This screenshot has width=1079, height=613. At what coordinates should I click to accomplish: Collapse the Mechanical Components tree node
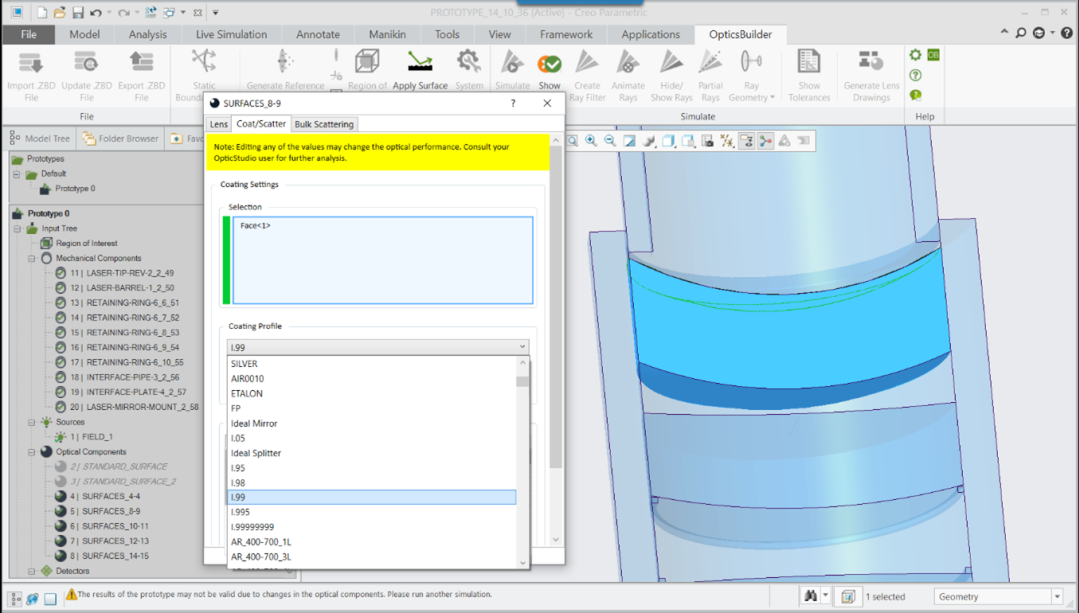pyautogui.click(x=32, y=258)
